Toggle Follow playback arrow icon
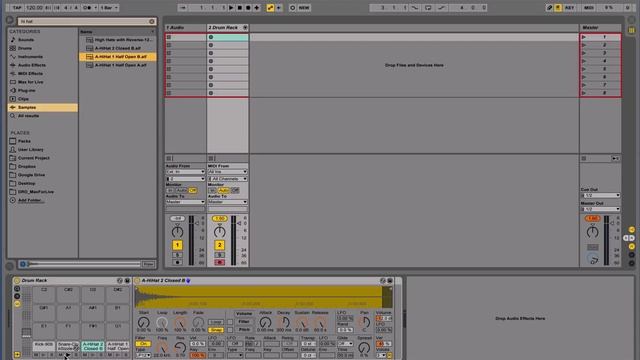Screen dimensions: 640x360 tap(183, 7)
